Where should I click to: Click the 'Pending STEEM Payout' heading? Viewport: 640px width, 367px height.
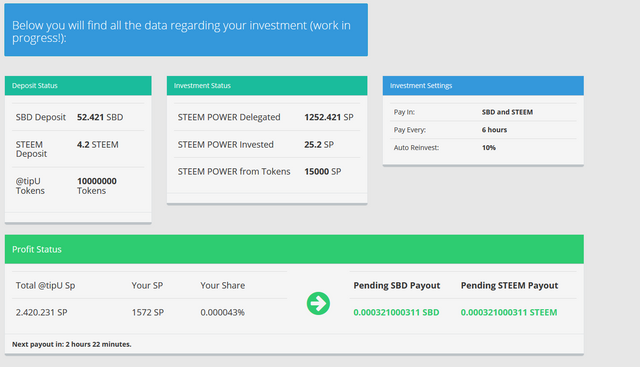509,285
